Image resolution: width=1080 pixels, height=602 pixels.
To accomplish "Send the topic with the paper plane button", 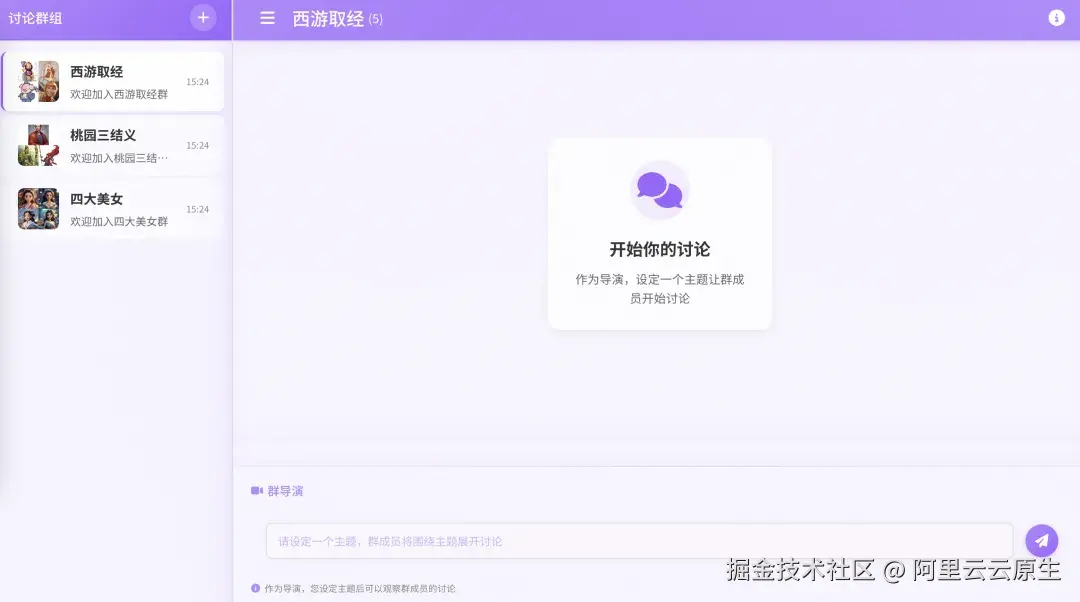I will click(x=1041, y=541).
